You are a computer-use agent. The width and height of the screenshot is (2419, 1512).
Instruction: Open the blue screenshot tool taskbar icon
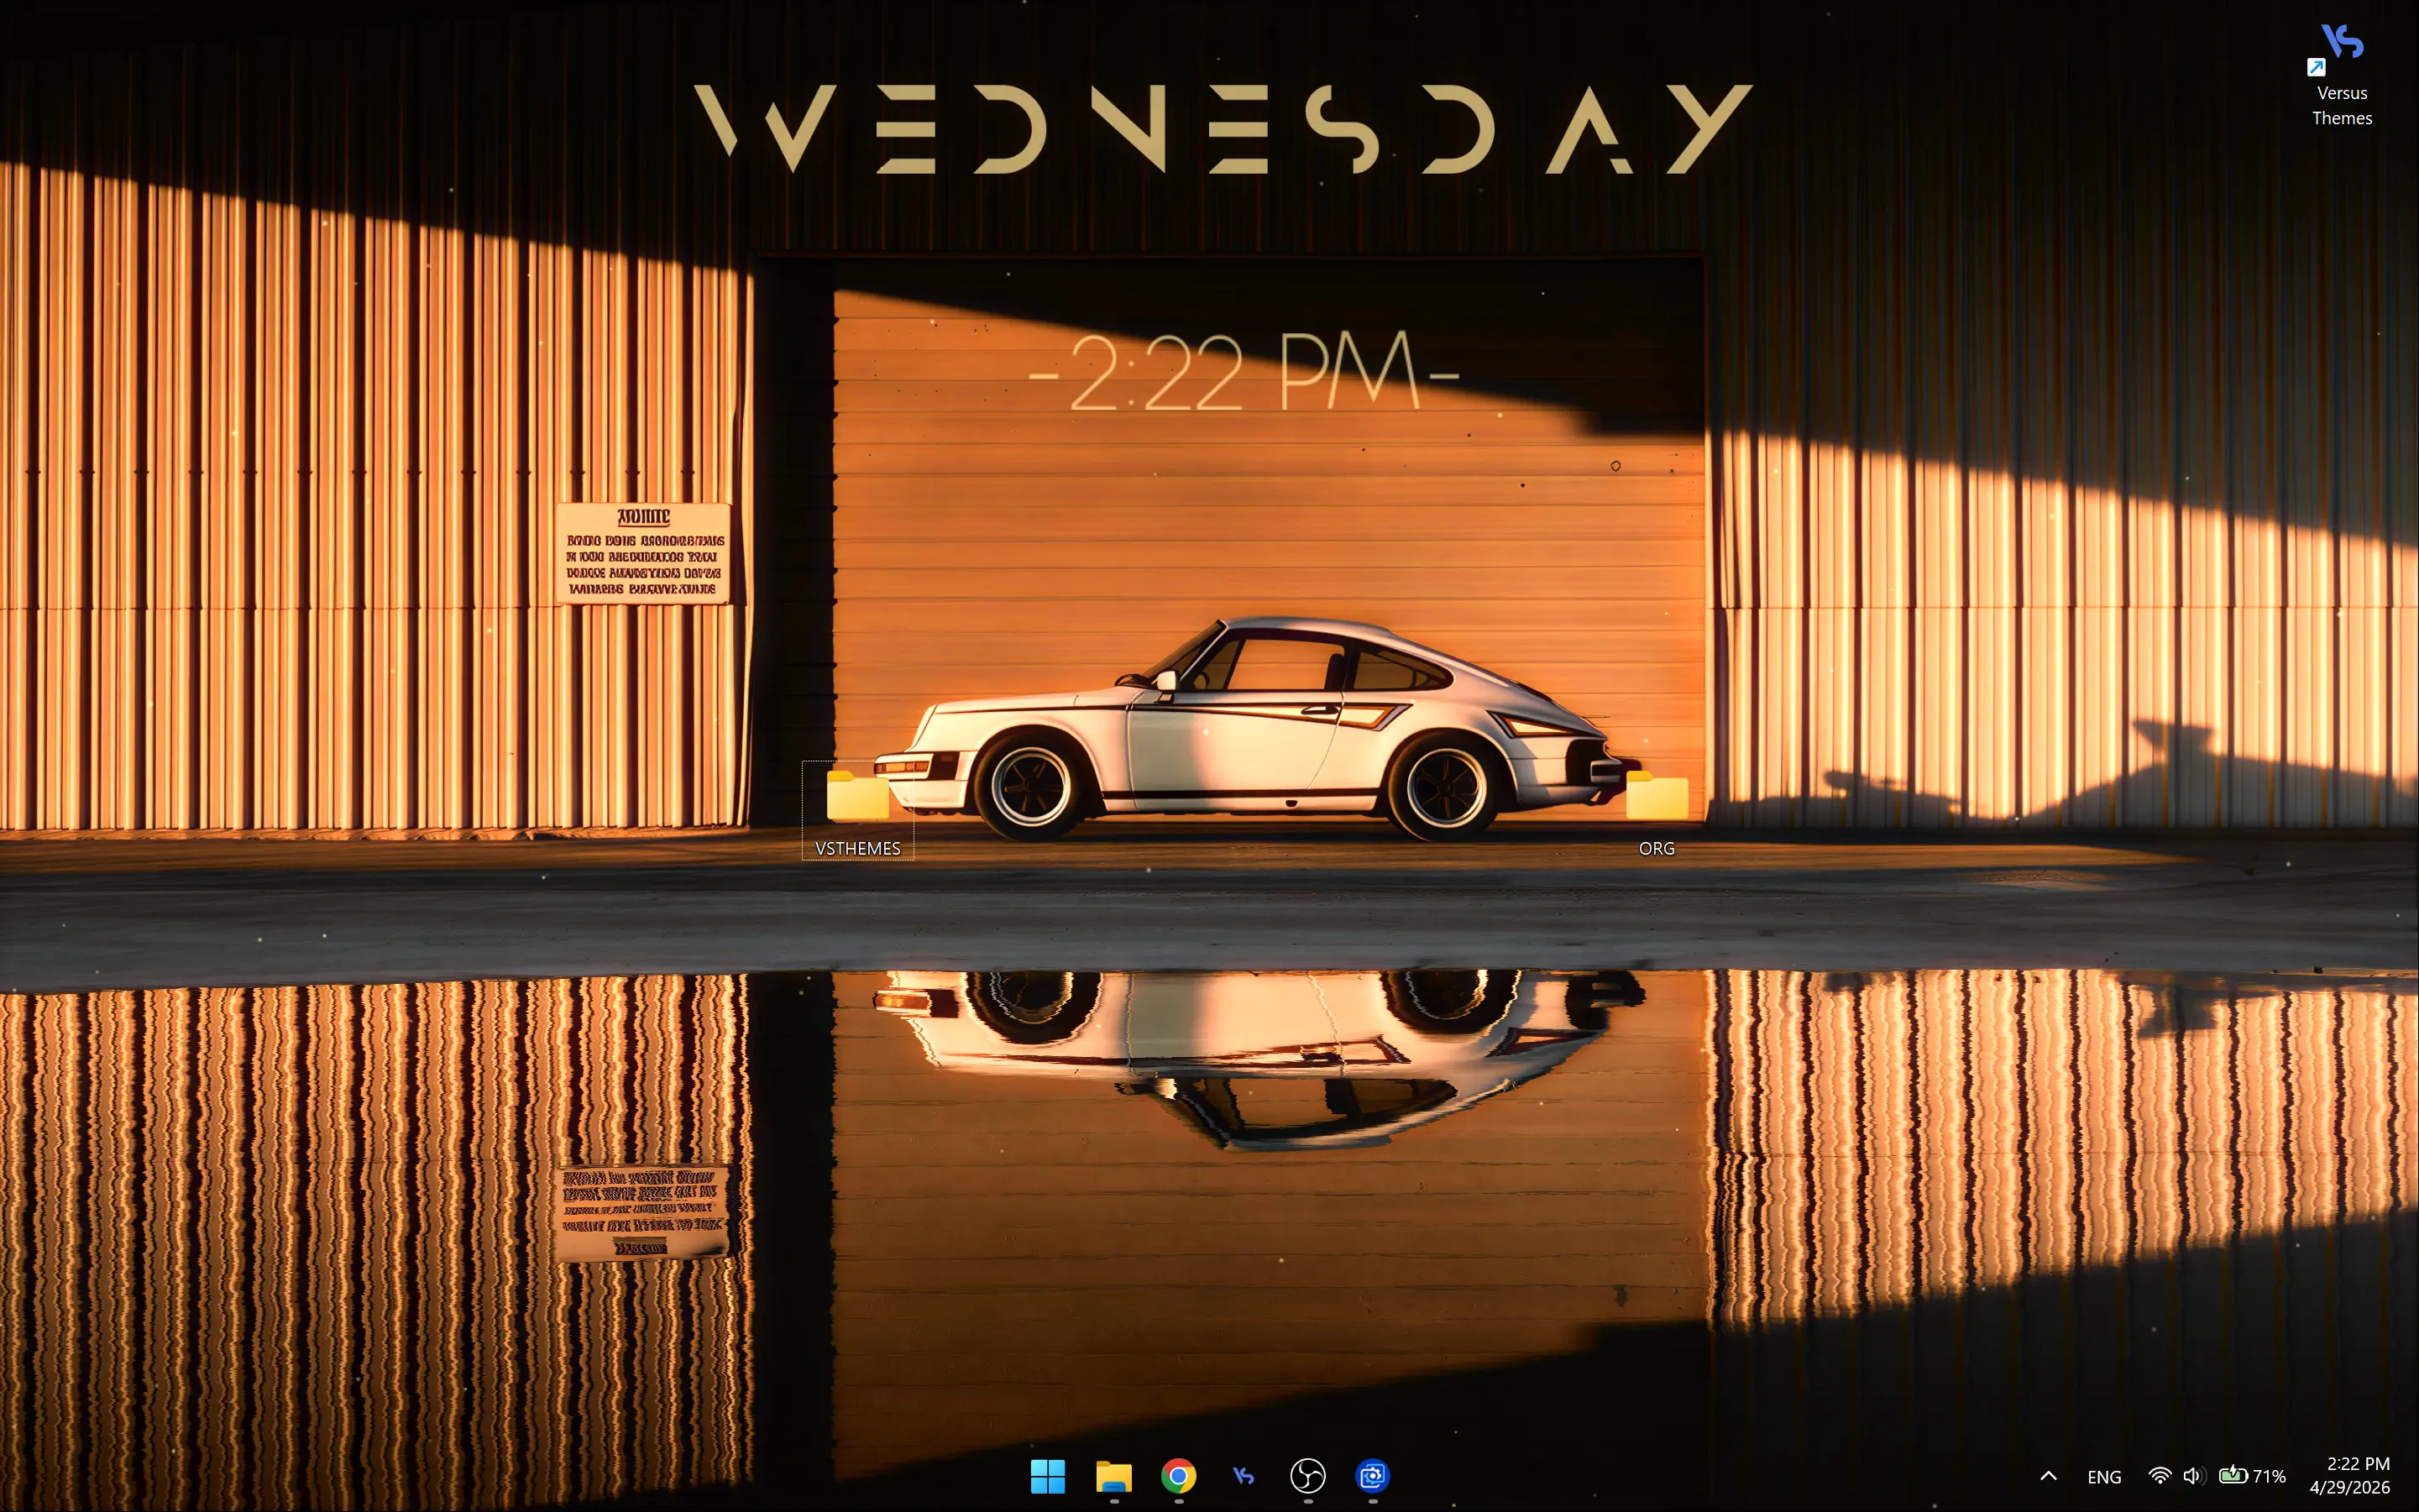[x=1372, y=1475]
